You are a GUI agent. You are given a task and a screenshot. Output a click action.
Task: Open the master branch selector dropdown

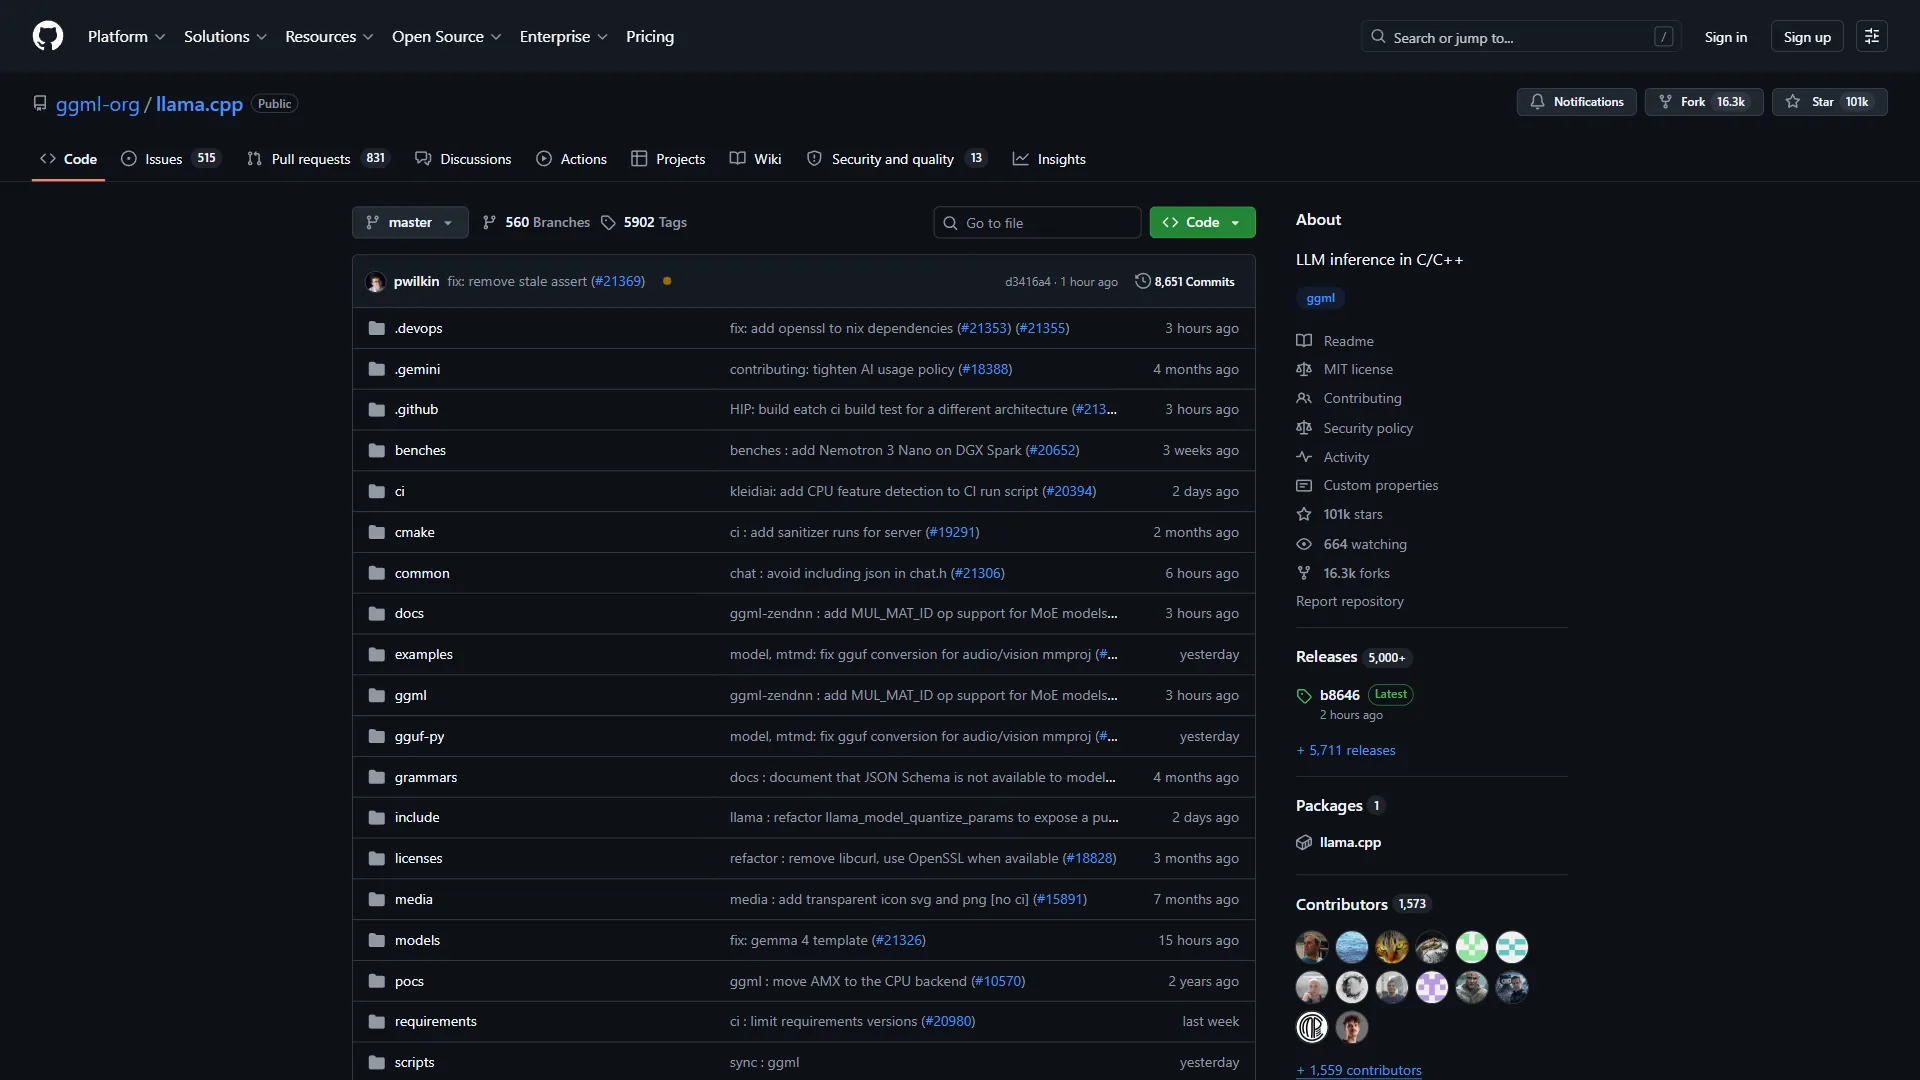click(410, 222)
